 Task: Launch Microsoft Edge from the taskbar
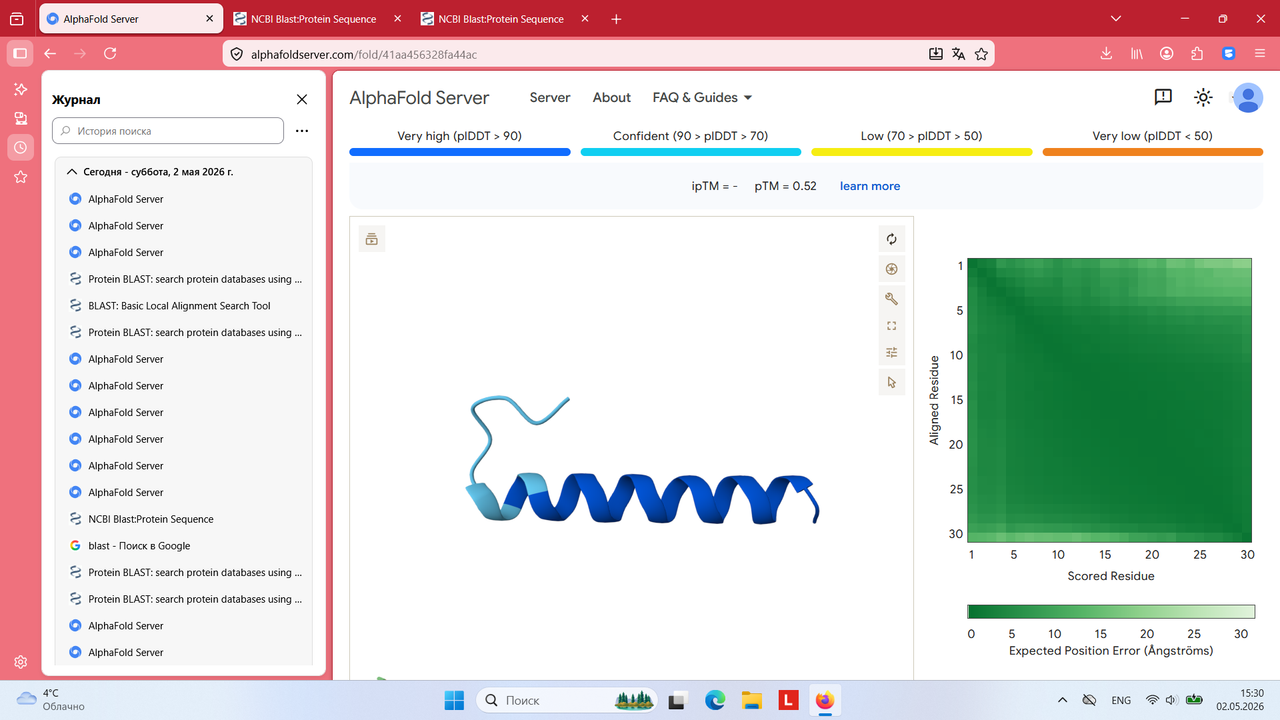(714, 700)
